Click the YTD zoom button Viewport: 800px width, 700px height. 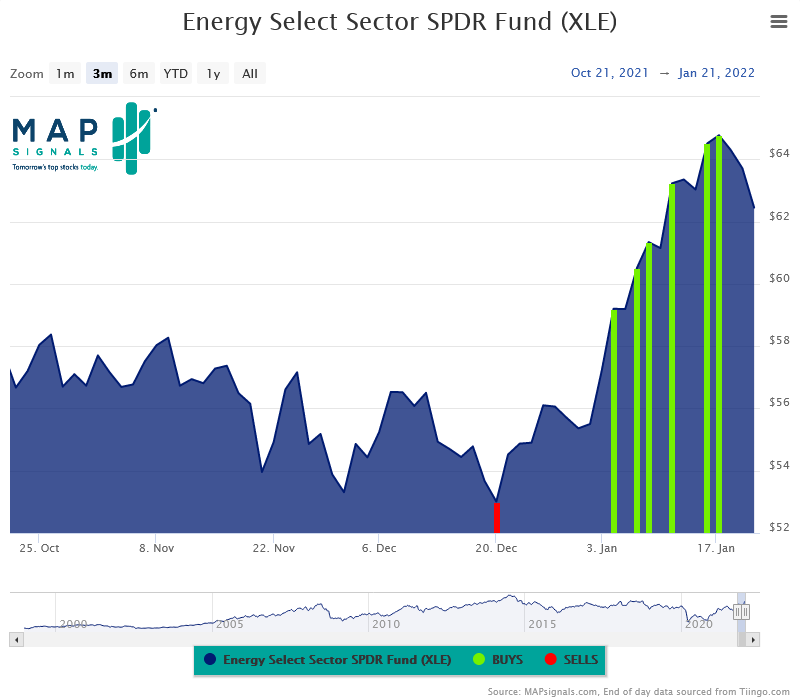point(175,73)
